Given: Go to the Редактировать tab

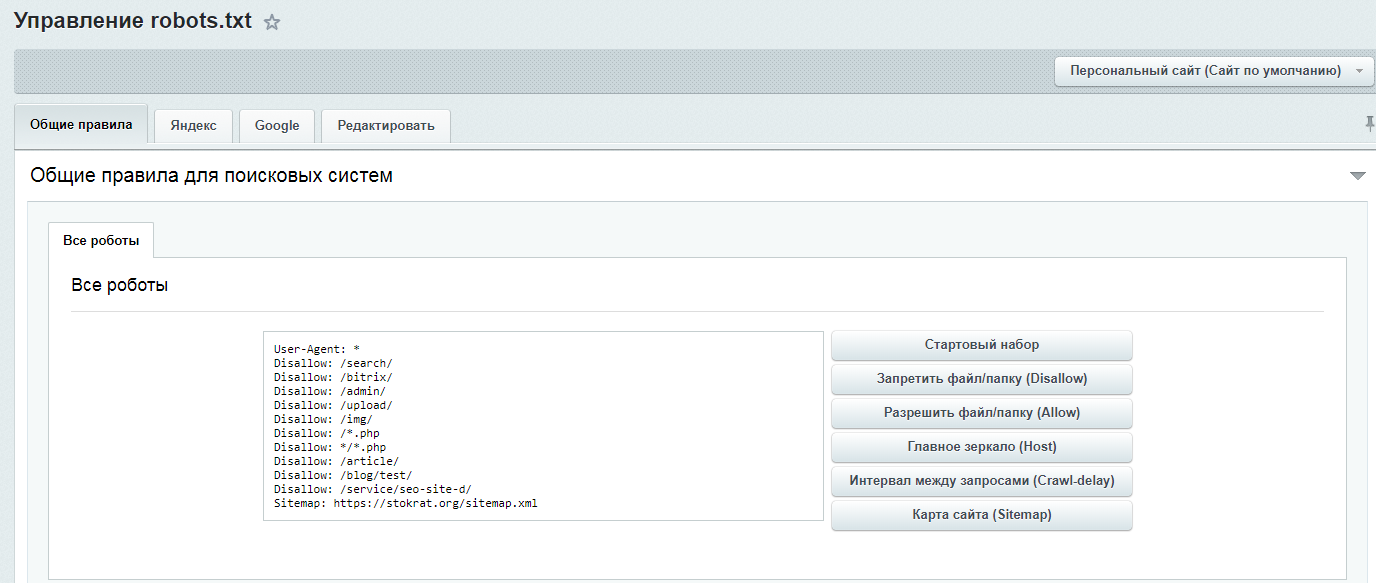Looking at the screenshot, I should [385, 126].
